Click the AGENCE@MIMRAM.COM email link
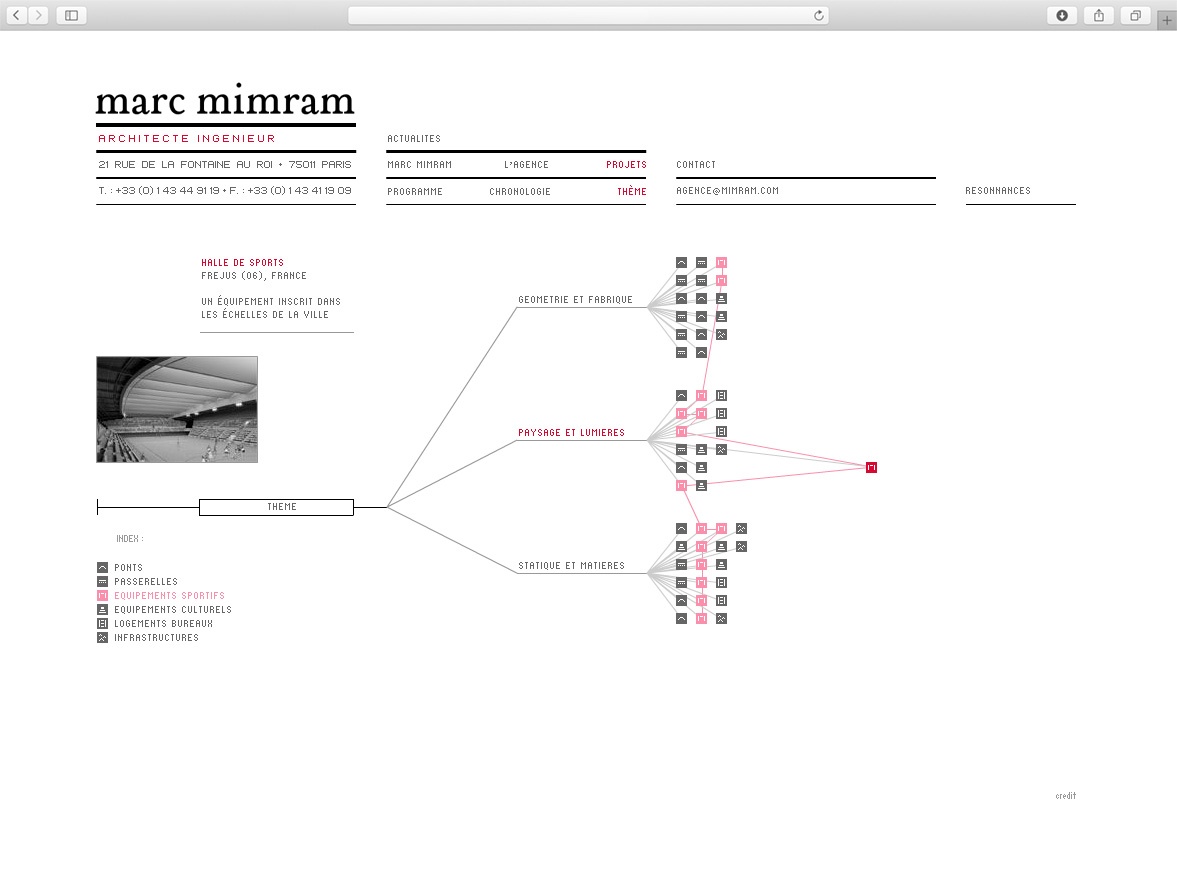1177x872 pixels. click(727, 191)
